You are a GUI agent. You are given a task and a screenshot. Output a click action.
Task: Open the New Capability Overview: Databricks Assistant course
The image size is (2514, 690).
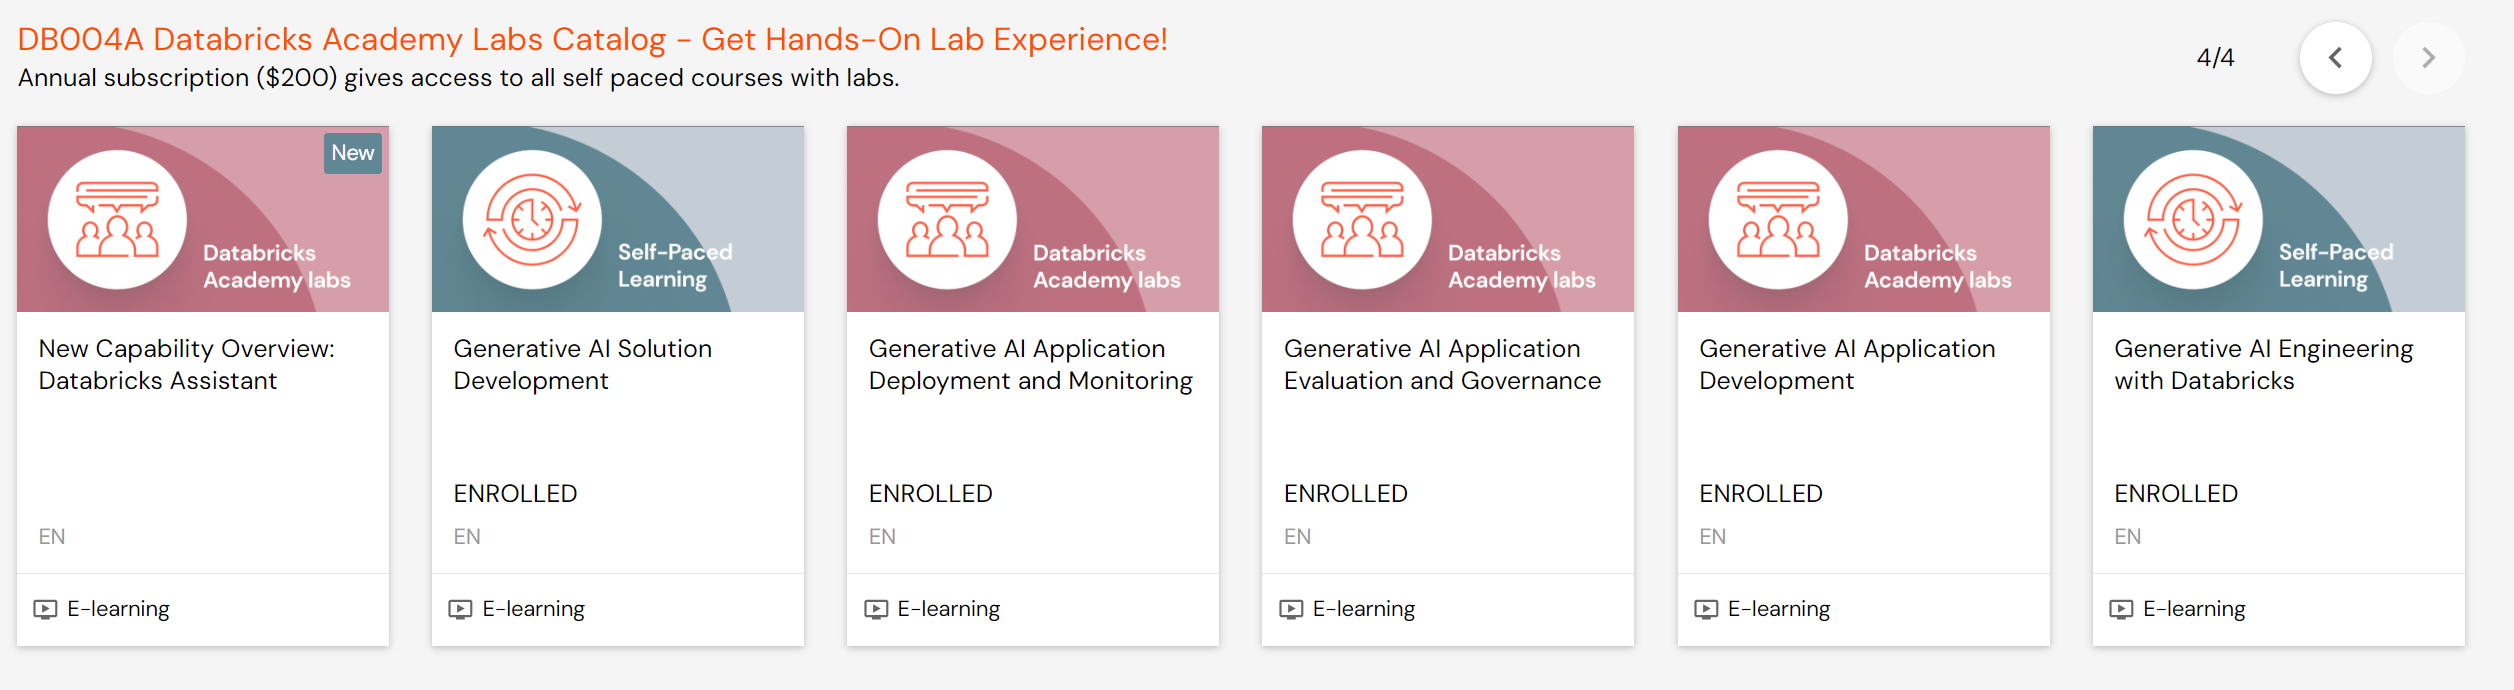coord(186,364)
